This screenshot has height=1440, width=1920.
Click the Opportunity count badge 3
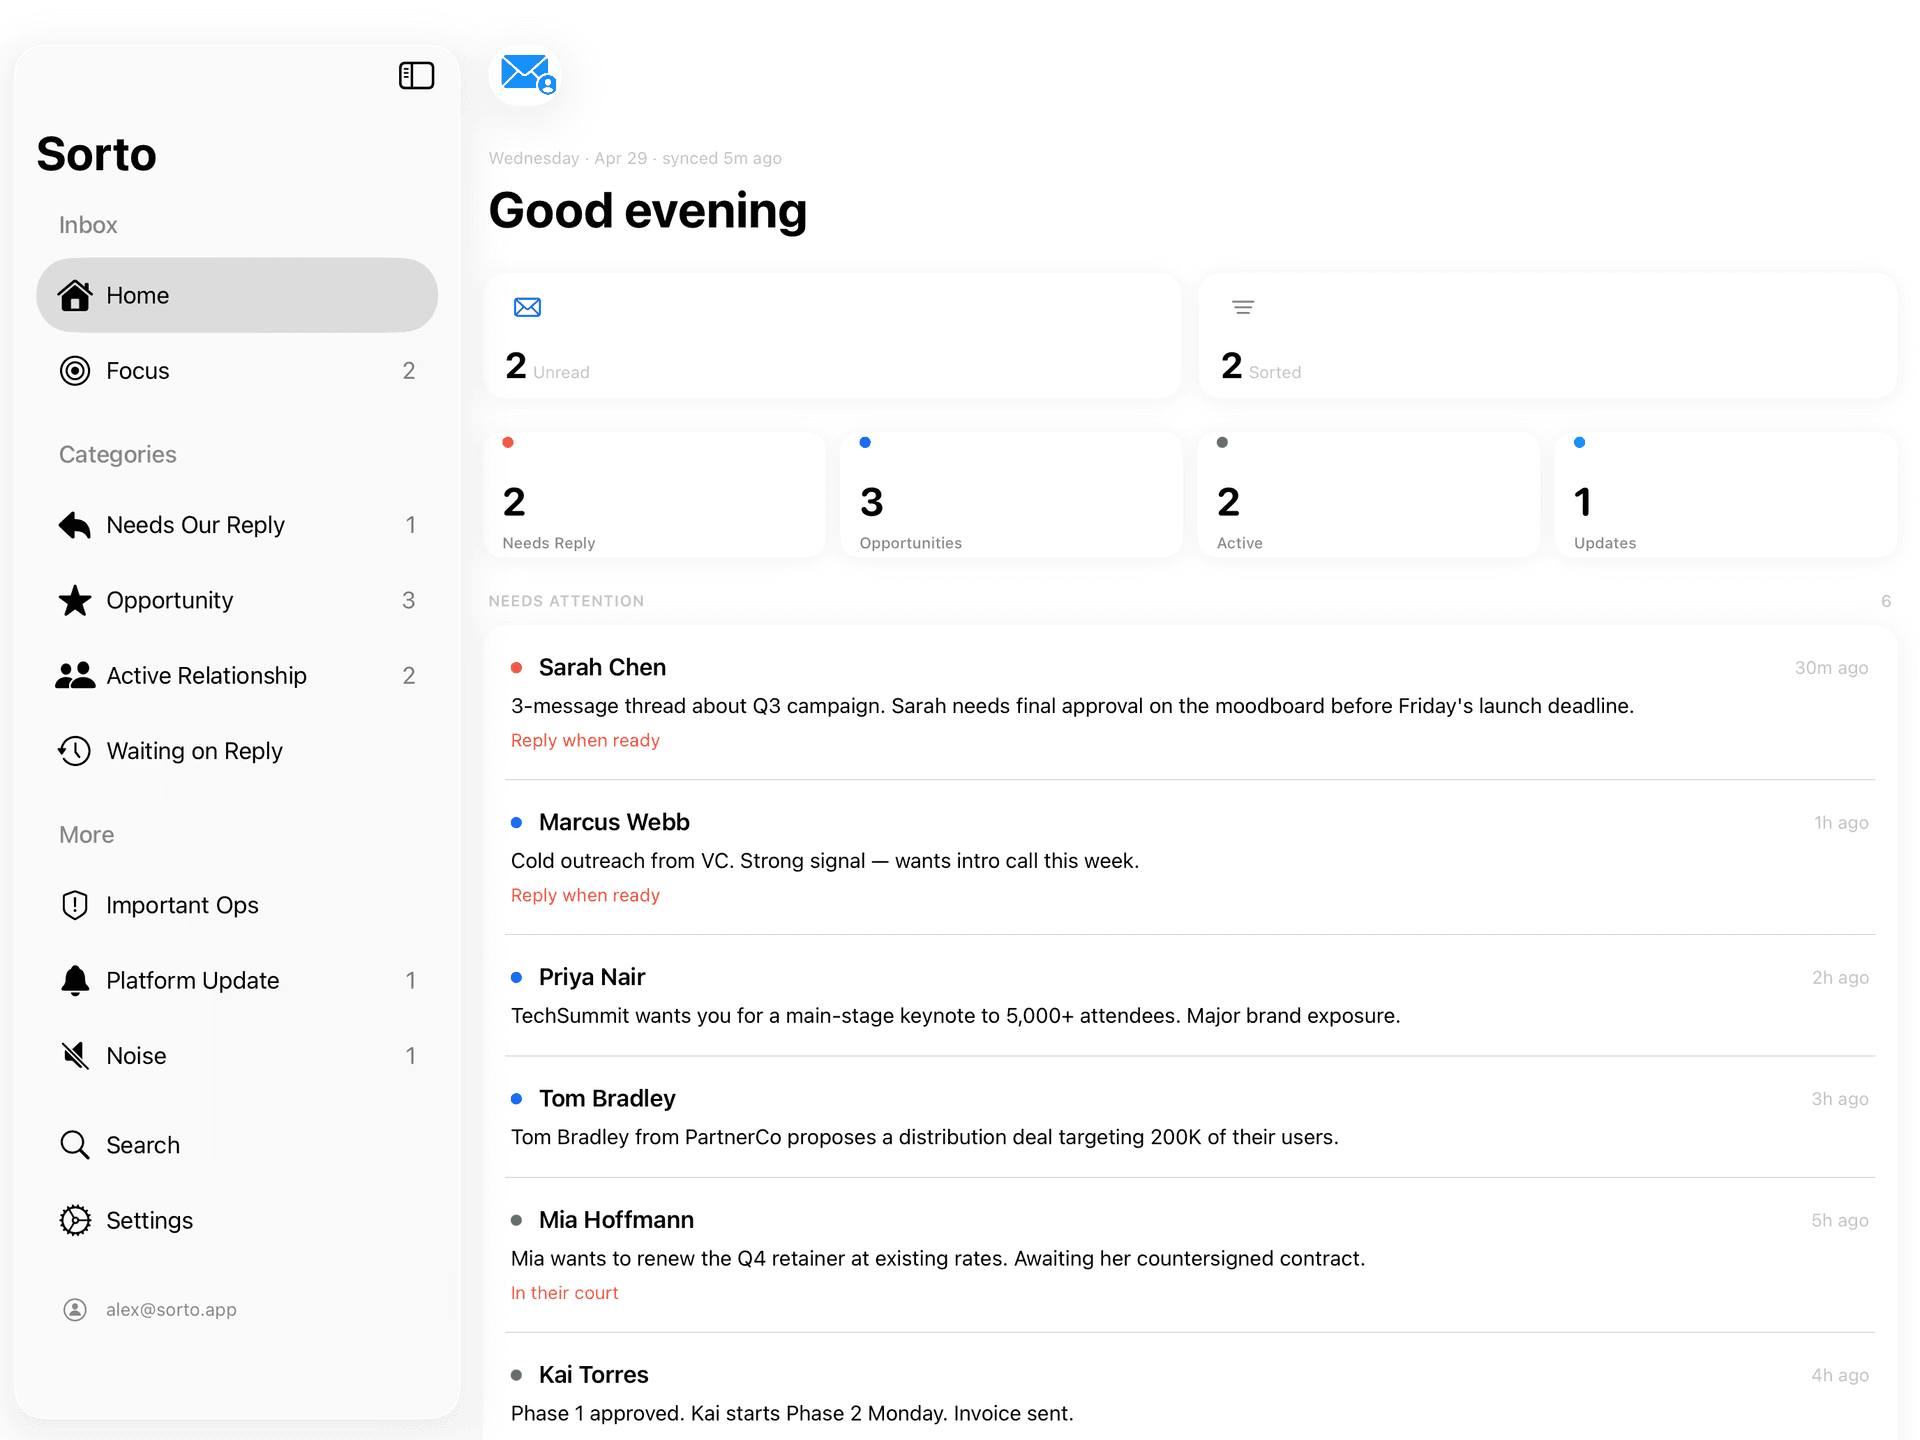[409, 600]
